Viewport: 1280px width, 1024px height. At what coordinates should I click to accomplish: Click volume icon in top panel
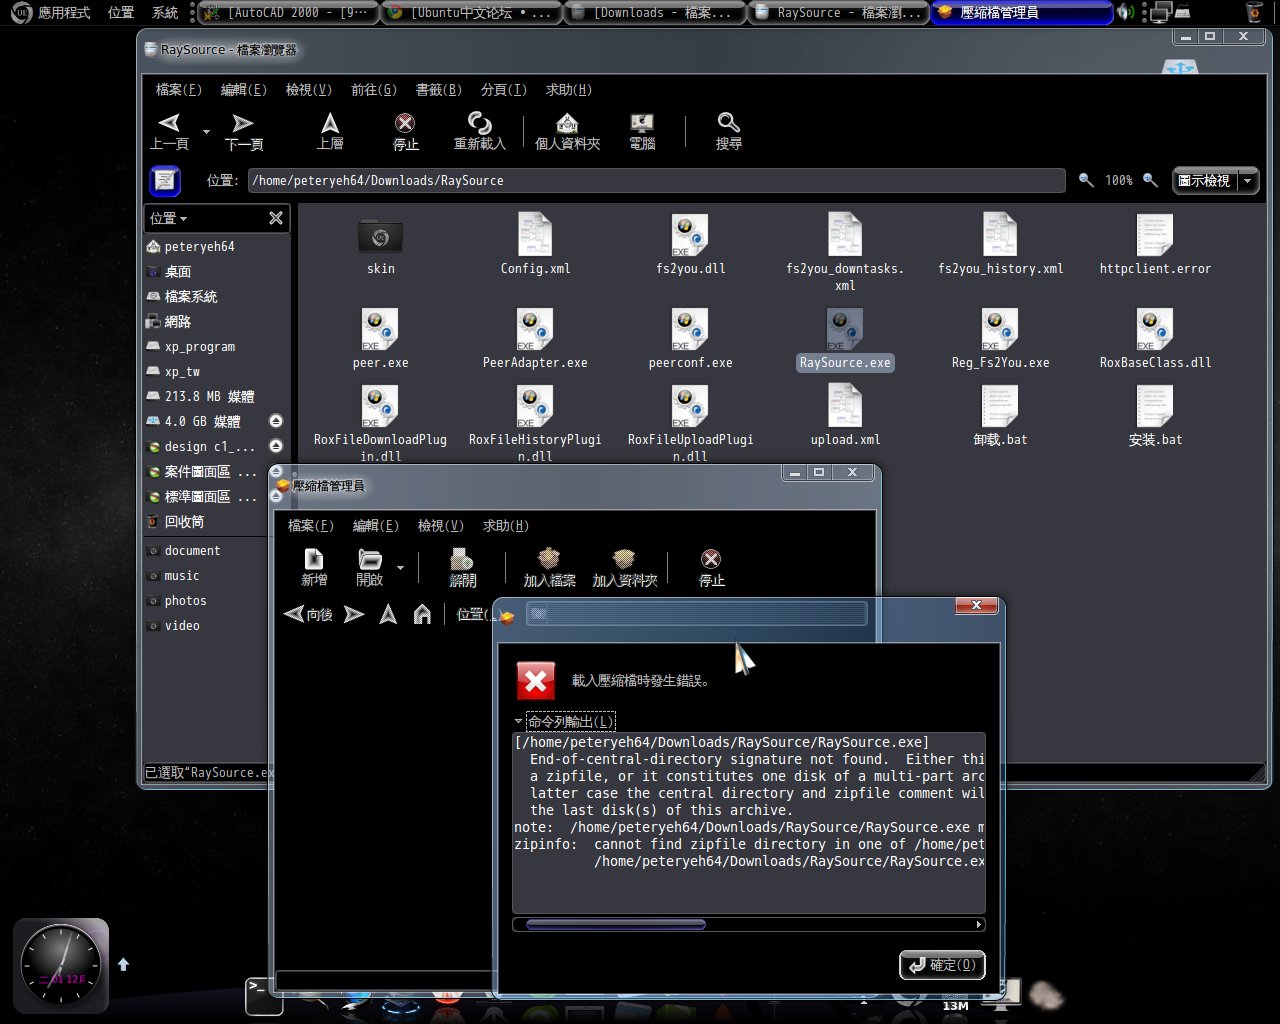pos(1126,12)
